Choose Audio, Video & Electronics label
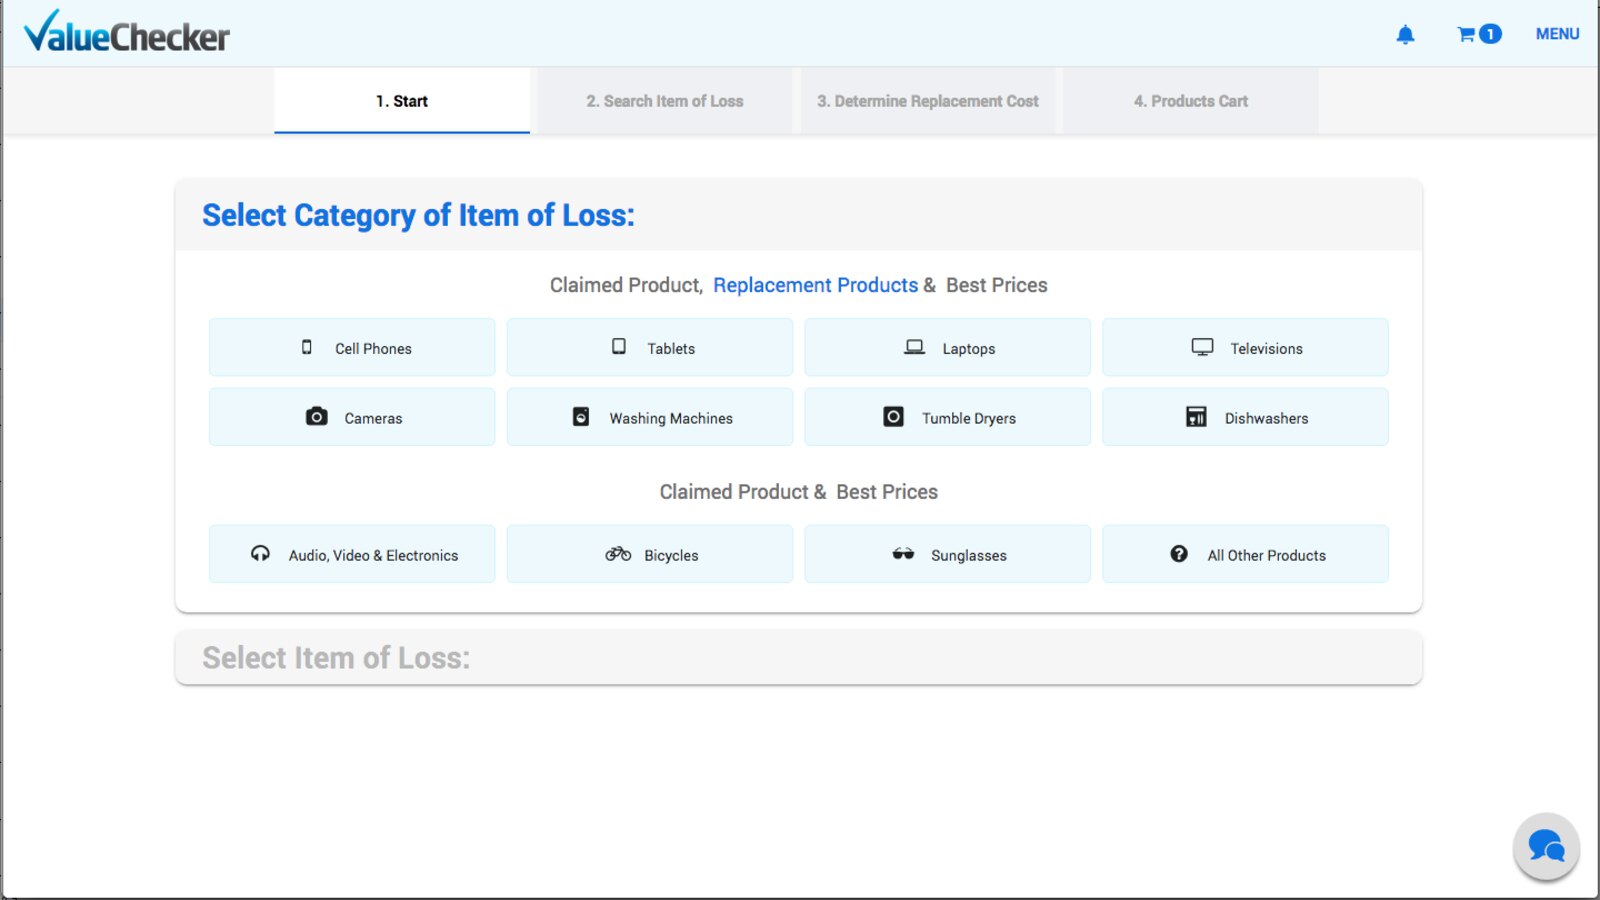Screen dimensions: 1600x900 pos(373,556)
